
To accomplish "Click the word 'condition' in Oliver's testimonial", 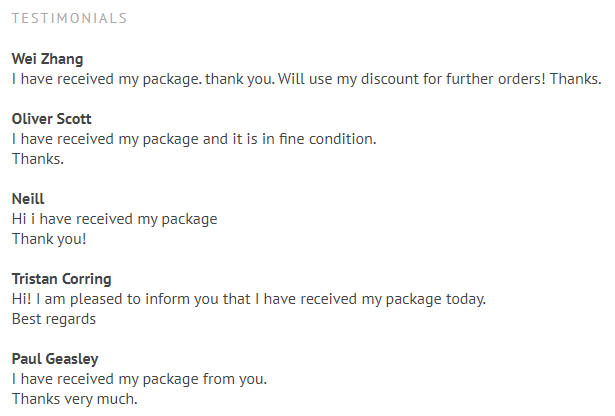I will 342,139.
